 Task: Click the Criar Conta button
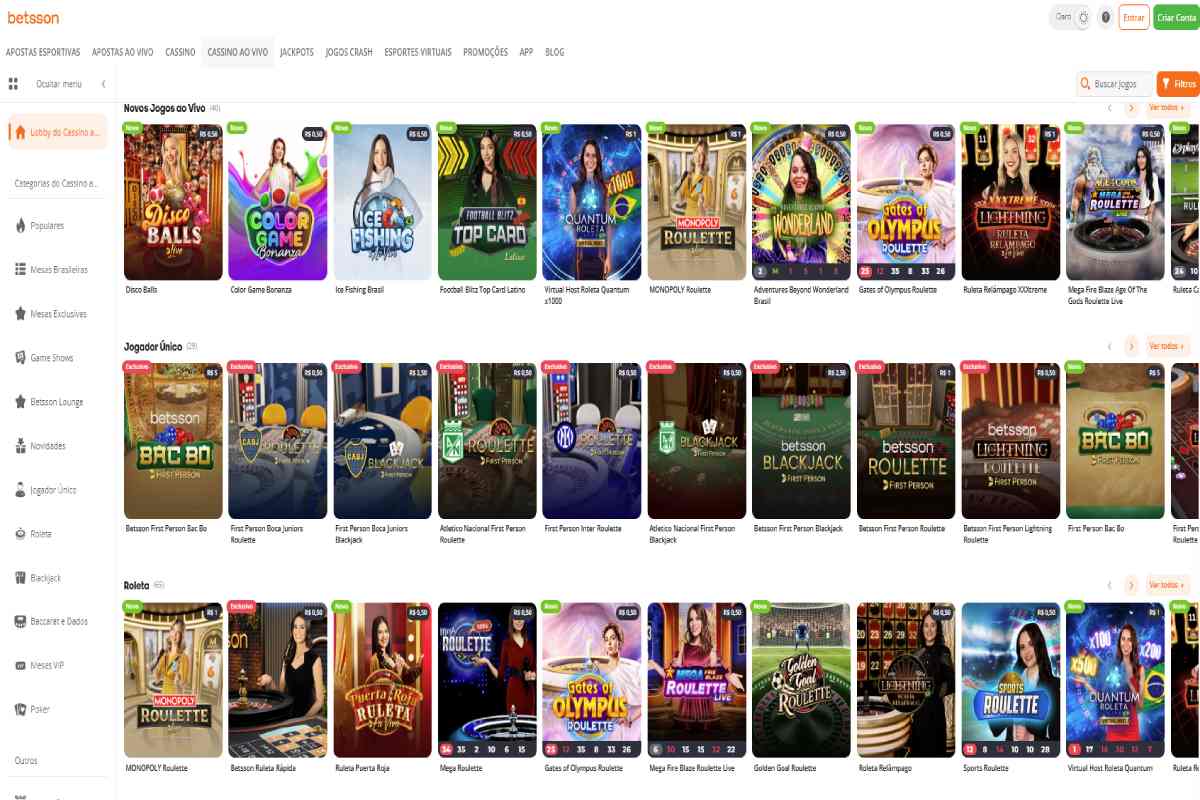click(1175, 17)
